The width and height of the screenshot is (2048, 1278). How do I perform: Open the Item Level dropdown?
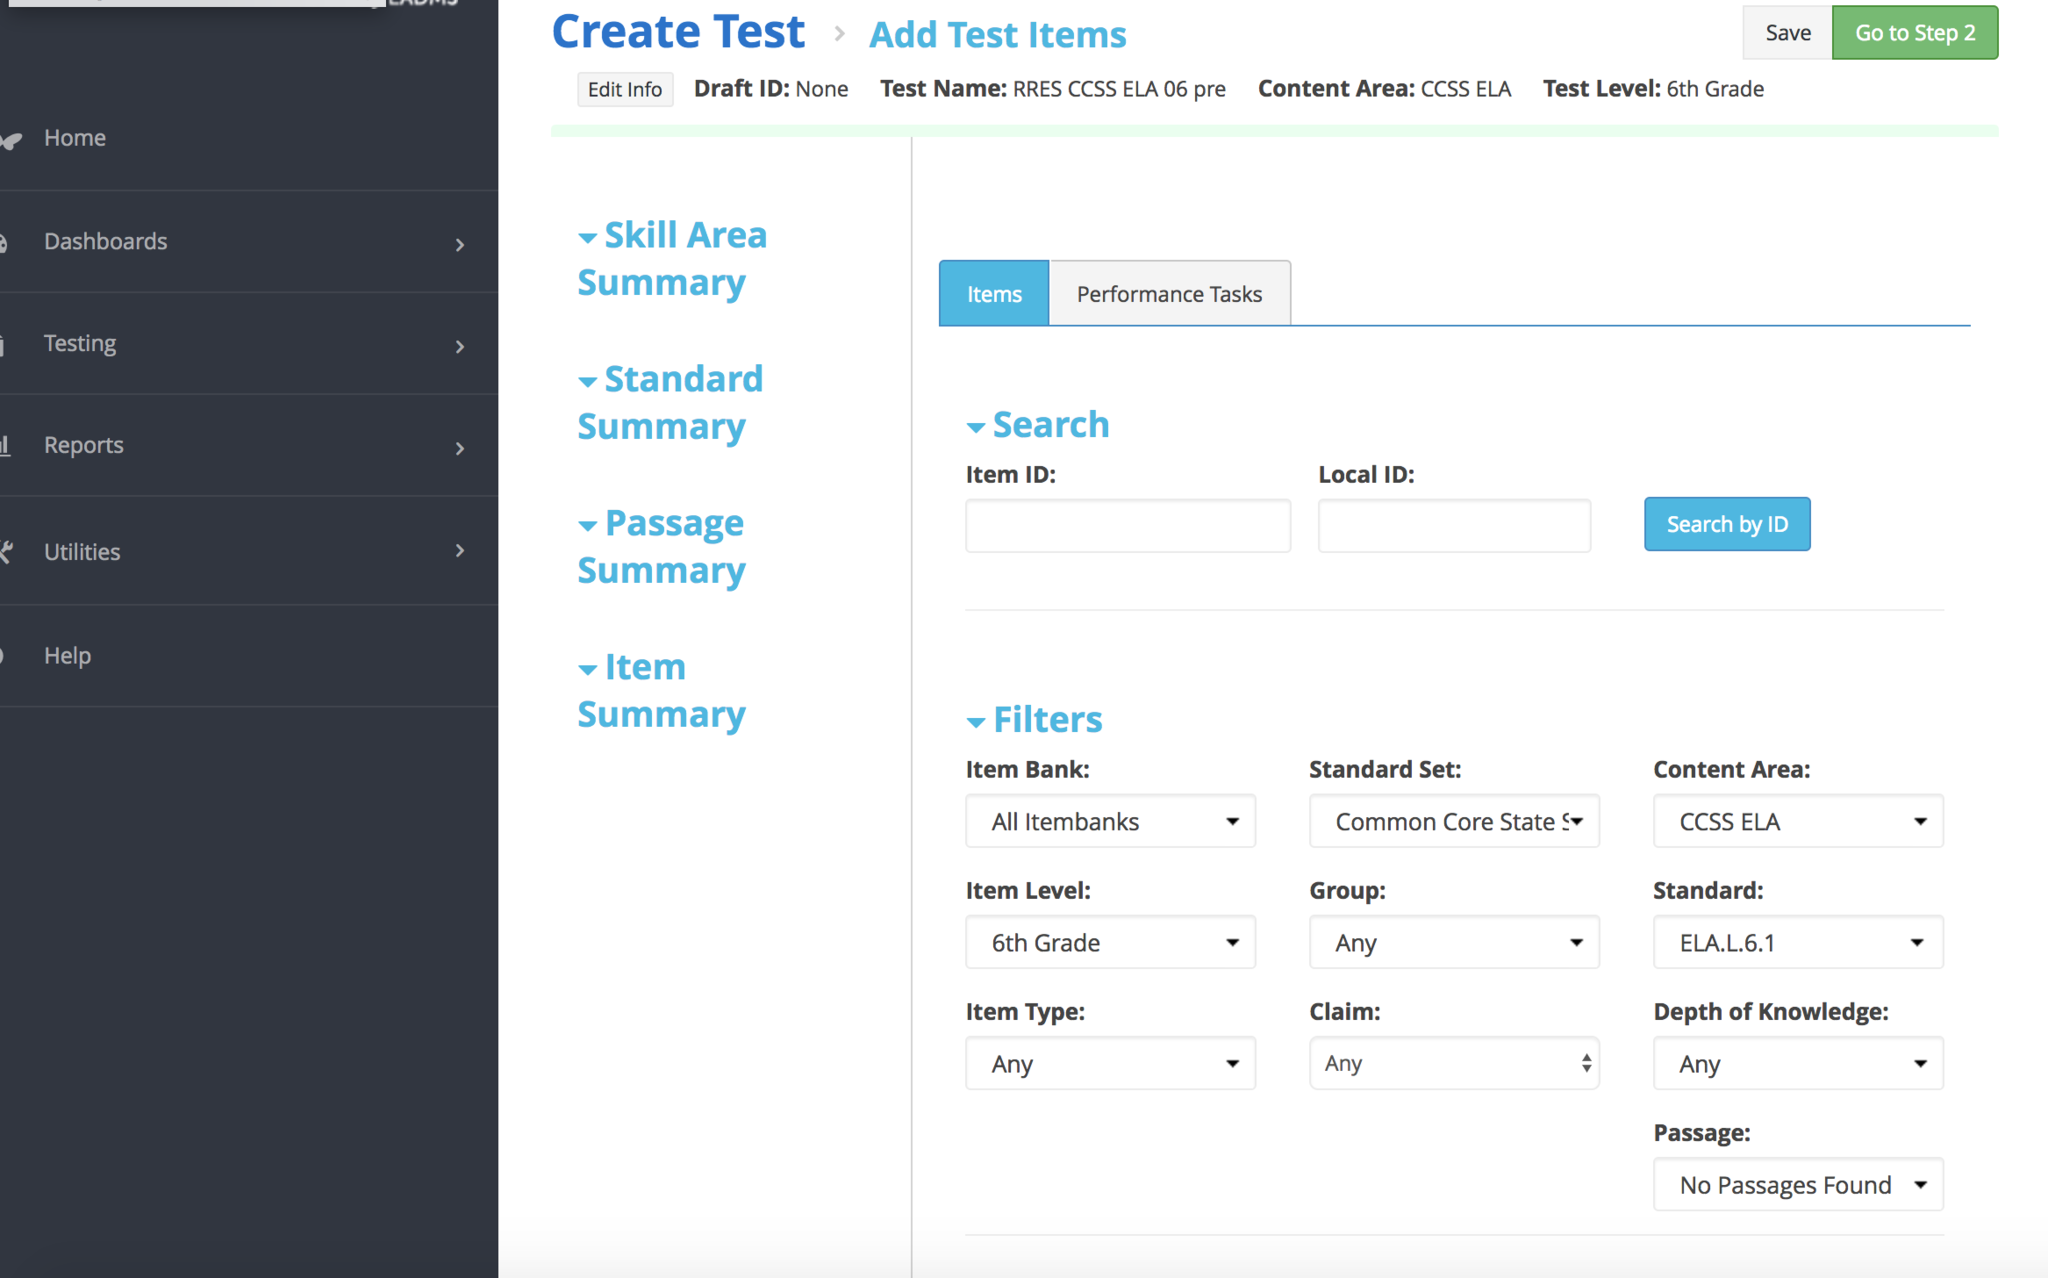point(1110,942)
